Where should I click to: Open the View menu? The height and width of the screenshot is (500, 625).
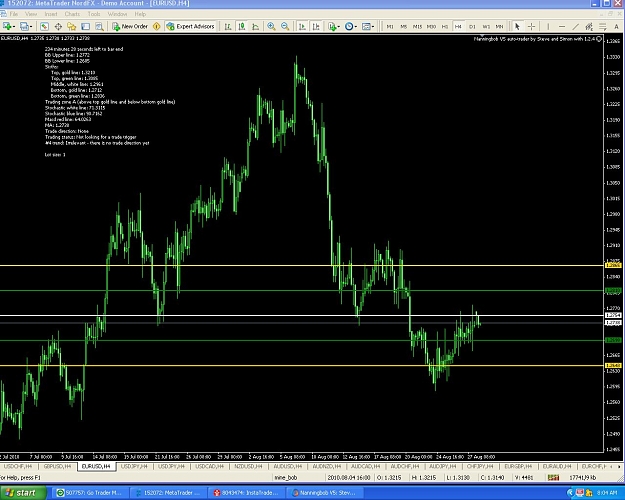pos(31,14)
